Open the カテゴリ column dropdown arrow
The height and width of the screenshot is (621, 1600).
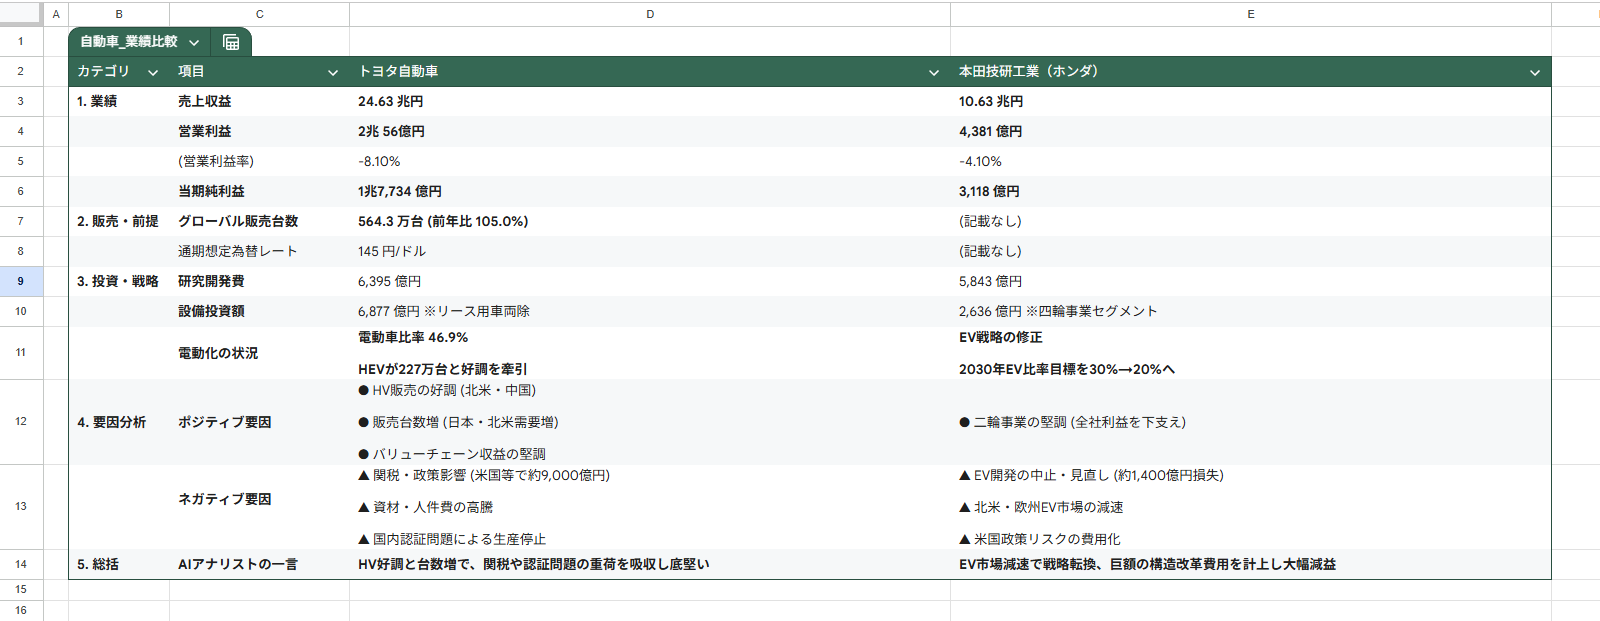(153, 72)
